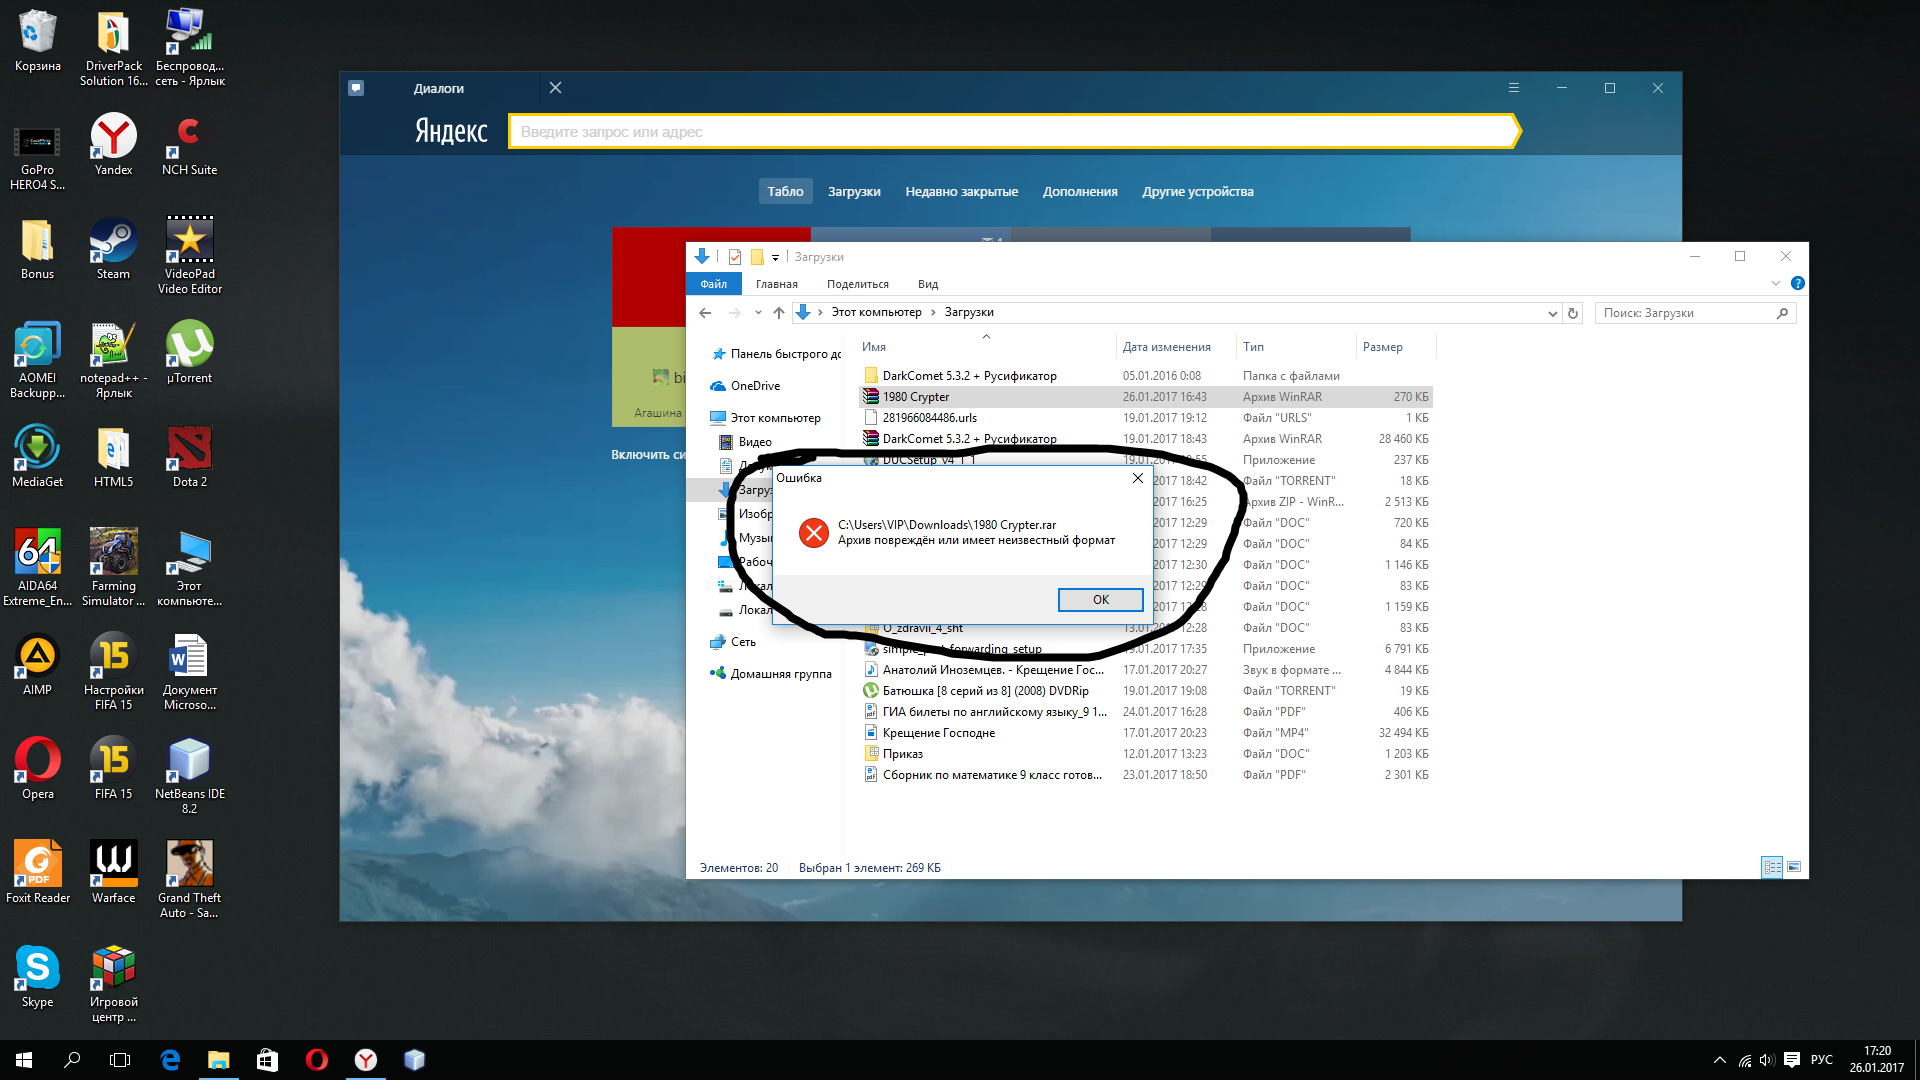Switch to large icons view mode
Viewport: 1920px width, 1080px height.
tap(1794, 867)
